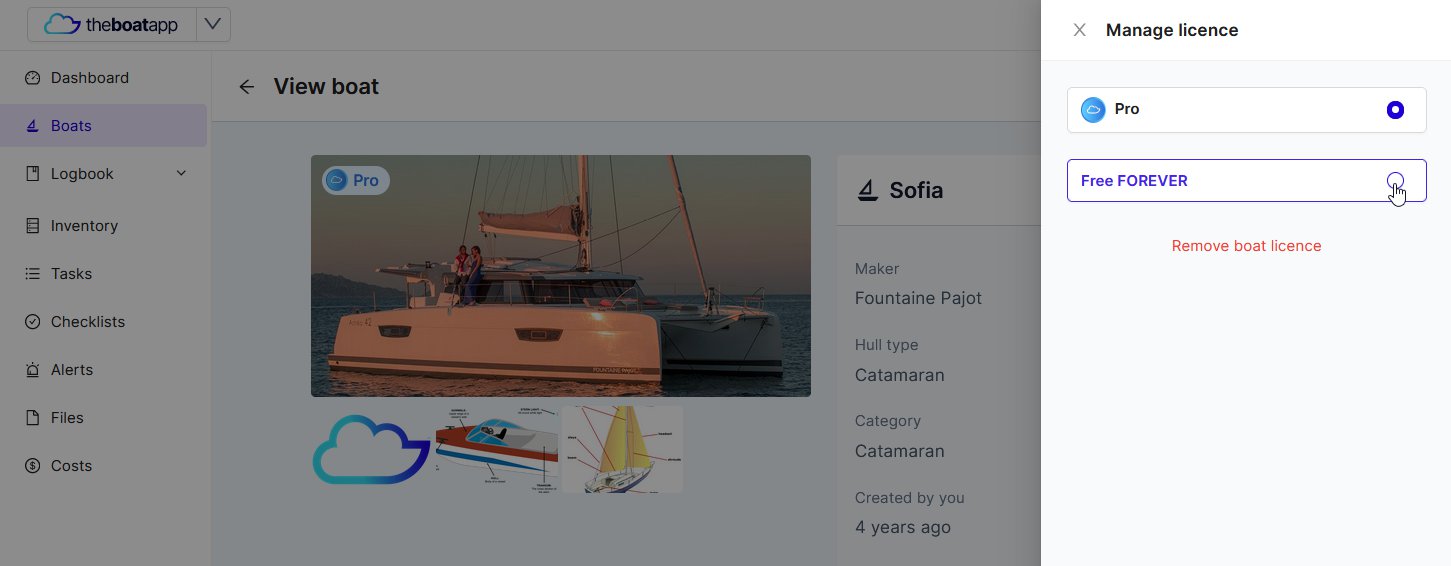Click the Tasks list icon
The height and width of the screenshot is (566, 1451).
tap(32, 274)
